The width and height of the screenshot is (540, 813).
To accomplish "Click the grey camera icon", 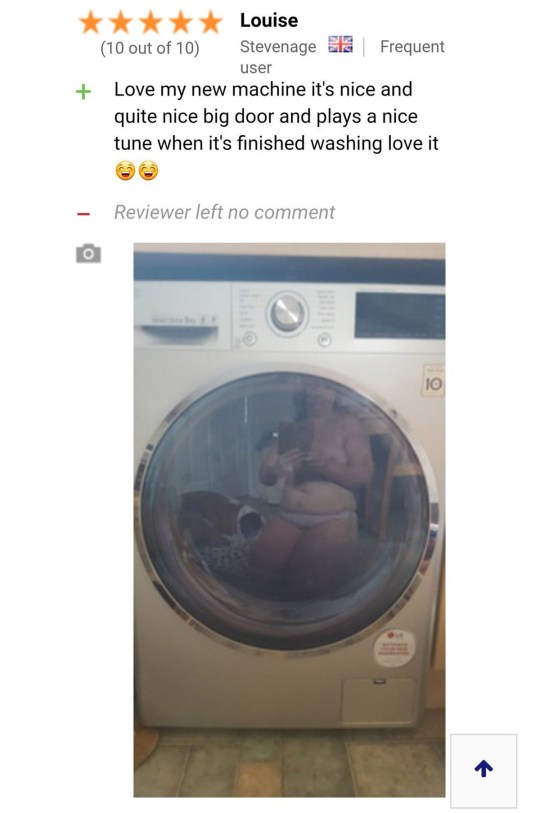I will point(88,253).
